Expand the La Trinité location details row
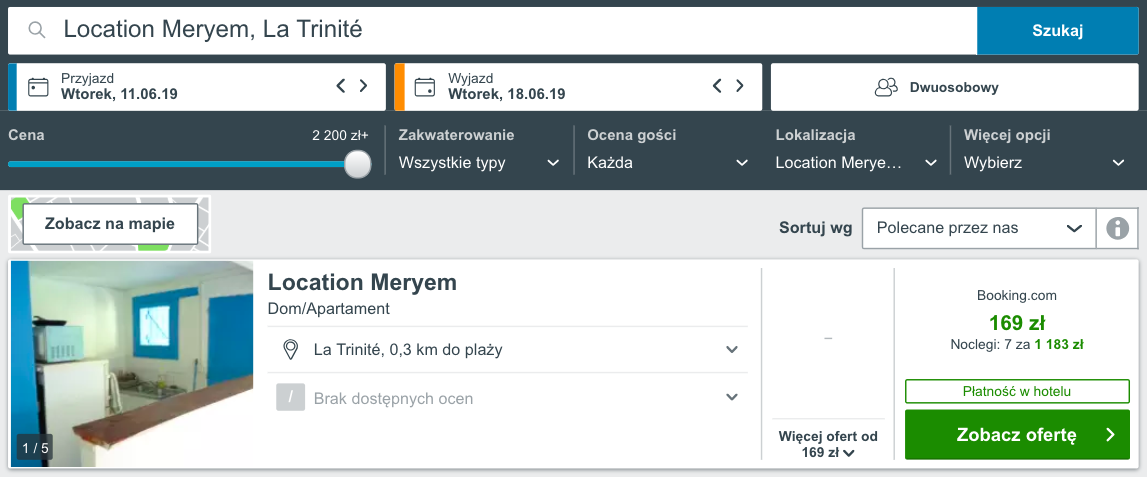Image resolution: width=1147 pixels, height=477 pixels. 508,350
